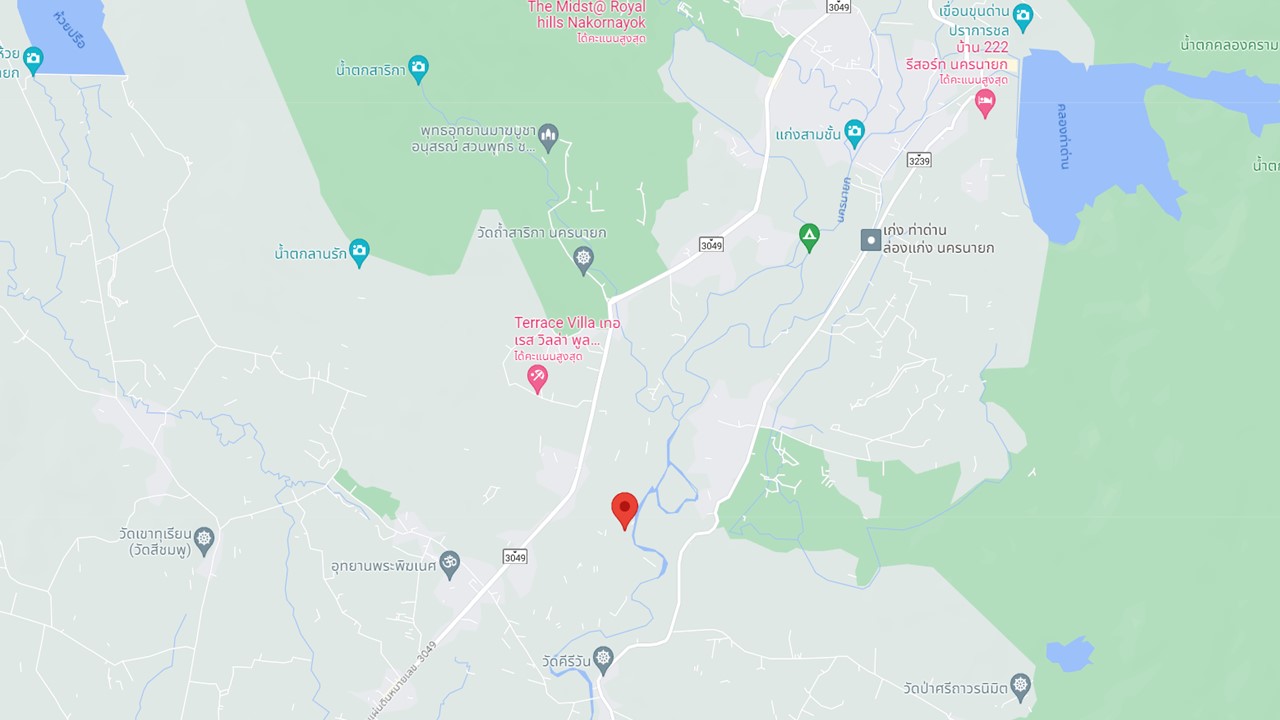Click the pink Terrace Villa pool marker

point(538,378)
